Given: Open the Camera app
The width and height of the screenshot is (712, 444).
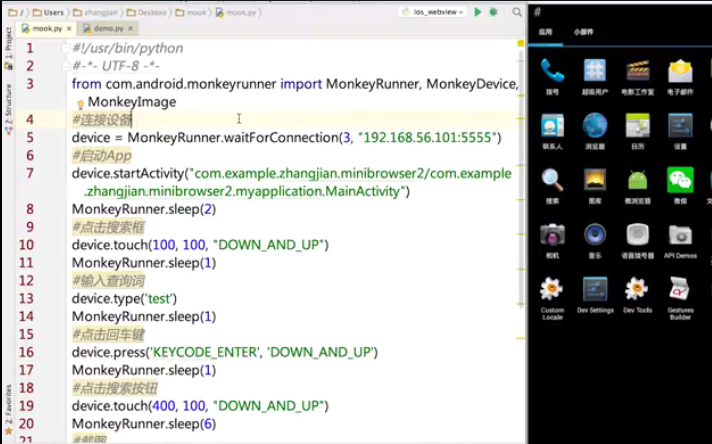Looking at the screenshot, I should click(x=552, y=235).
